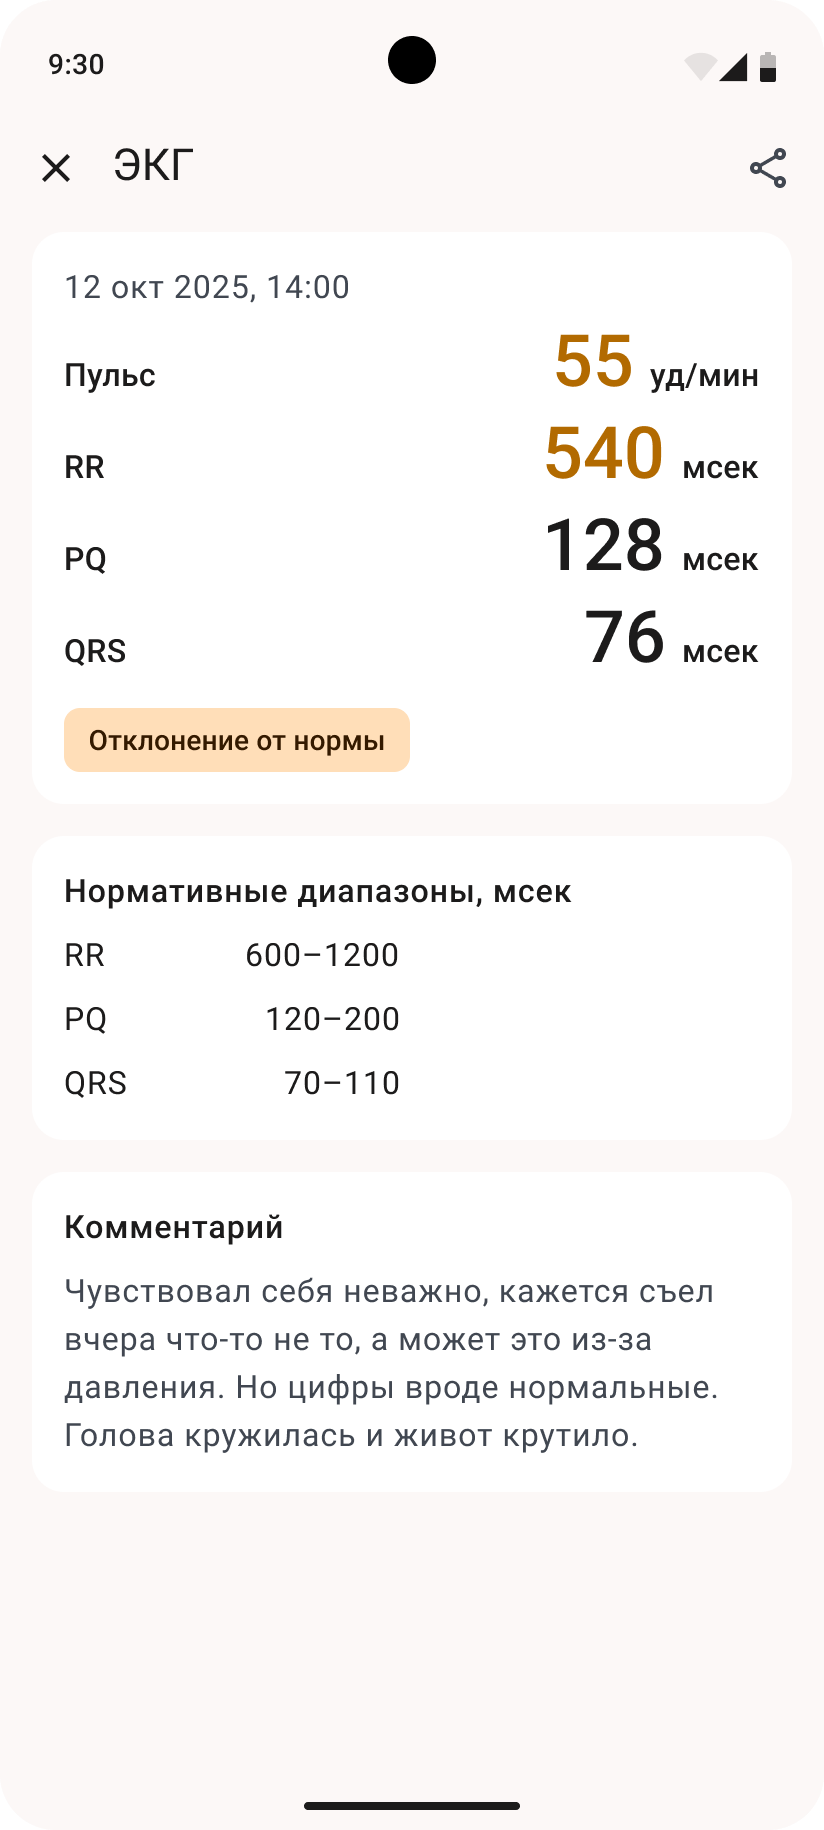The image size is (824, 1830).
Task: Tap the share icon
Action: tap(768, 168)
